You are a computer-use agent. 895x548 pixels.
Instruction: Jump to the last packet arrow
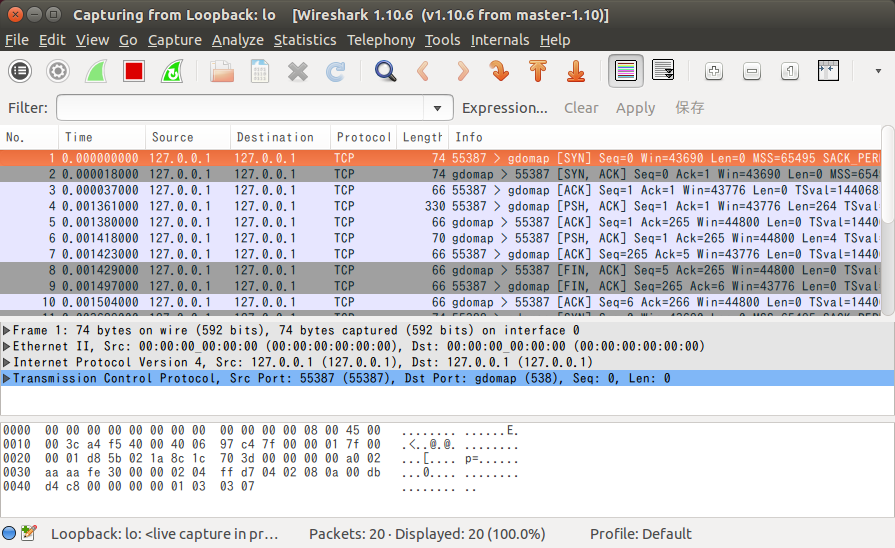[x=576, y=71]
